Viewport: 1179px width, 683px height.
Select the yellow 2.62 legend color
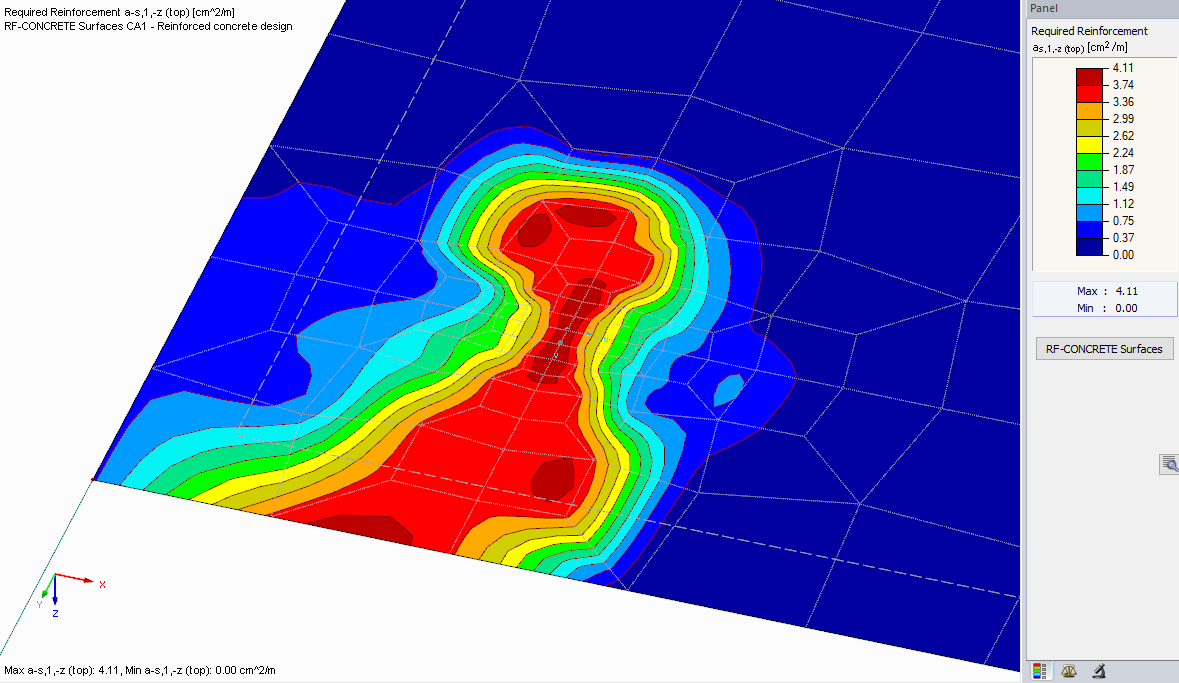1090,144
